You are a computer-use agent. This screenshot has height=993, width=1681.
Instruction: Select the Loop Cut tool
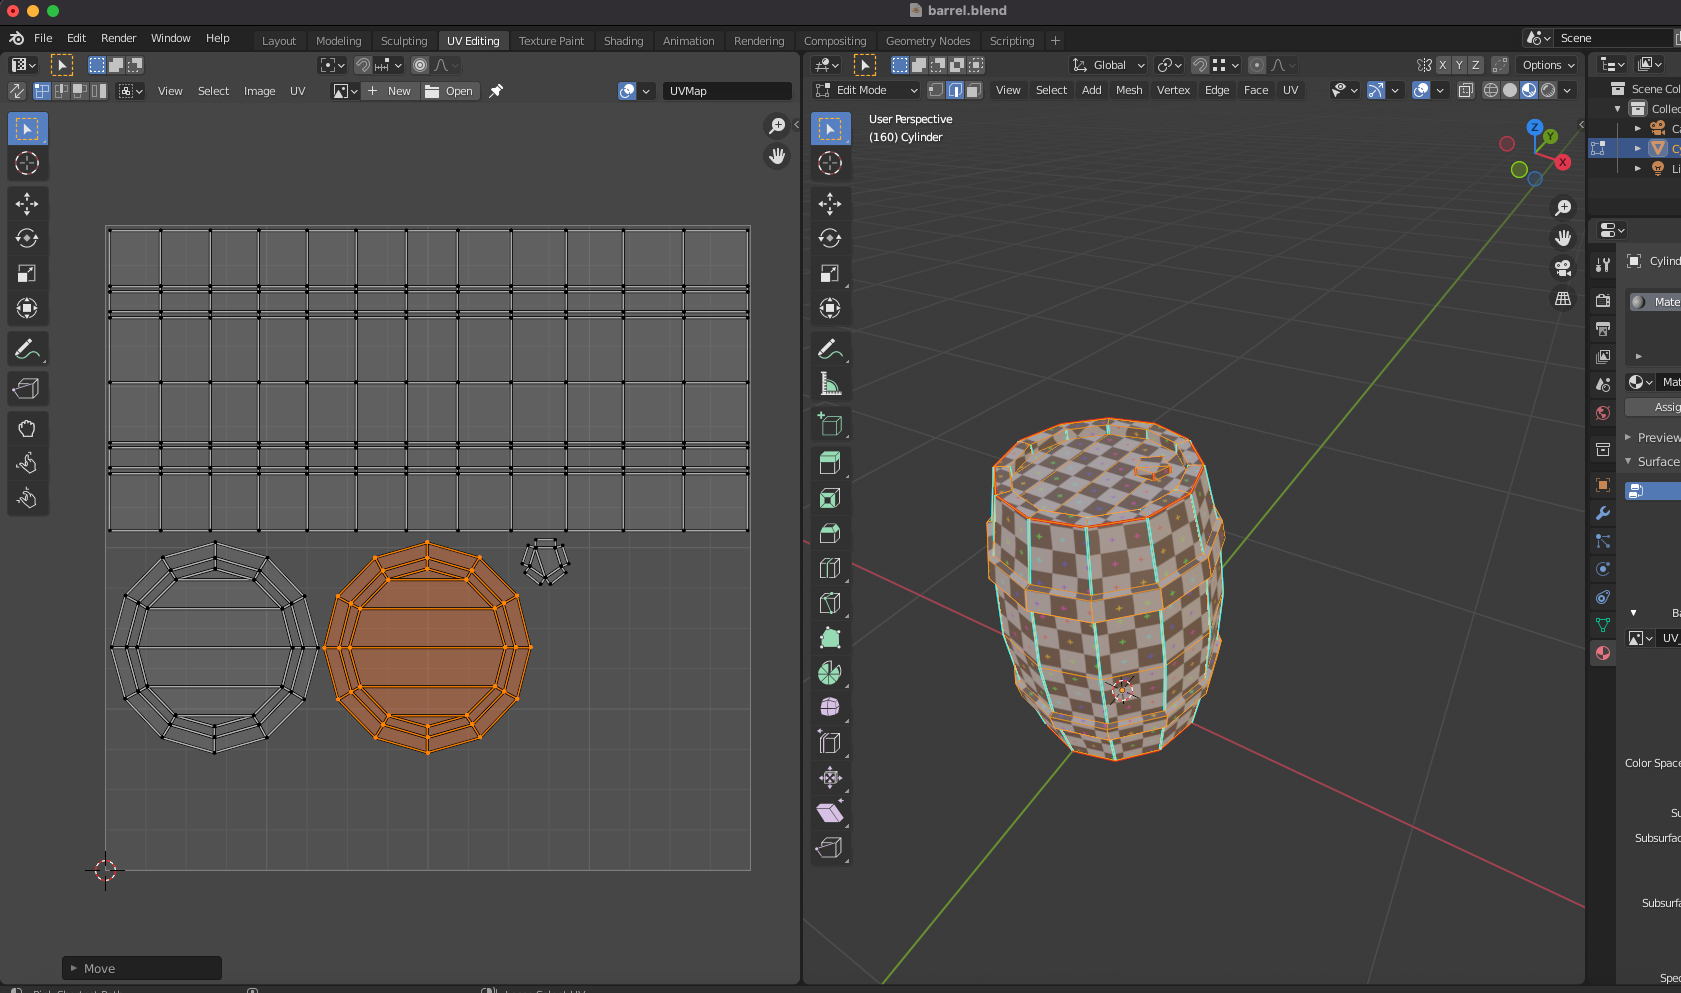point(829,568)
